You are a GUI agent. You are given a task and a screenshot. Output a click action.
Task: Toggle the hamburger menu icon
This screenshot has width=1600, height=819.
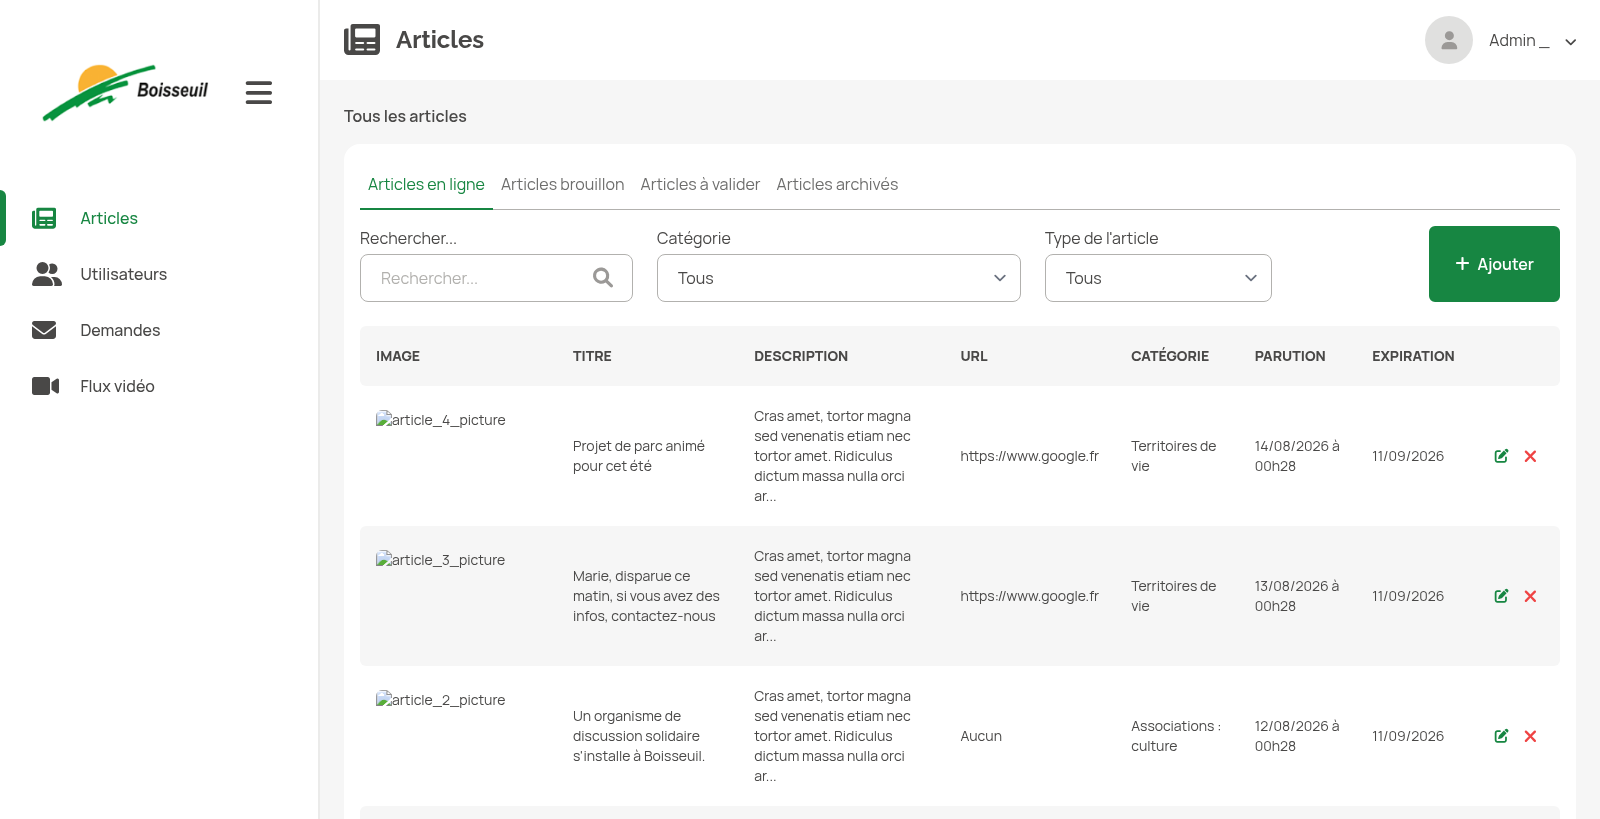tap(259, 93)
